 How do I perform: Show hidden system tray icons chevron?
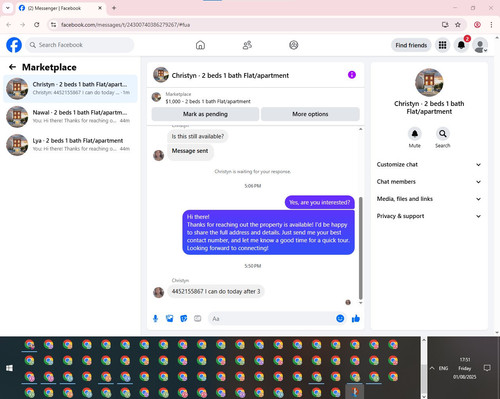[x=432, y=368]
